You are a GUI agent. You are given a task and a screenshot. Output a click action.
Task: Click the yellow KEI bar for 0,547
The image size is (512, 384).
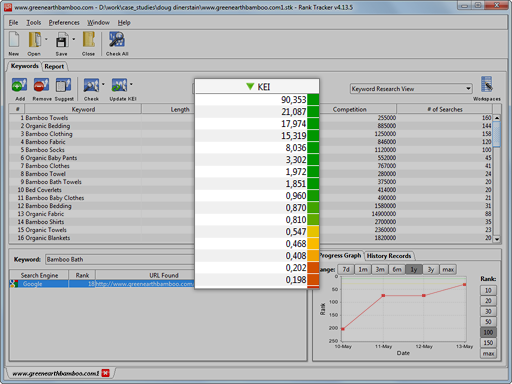coord(313,232)
